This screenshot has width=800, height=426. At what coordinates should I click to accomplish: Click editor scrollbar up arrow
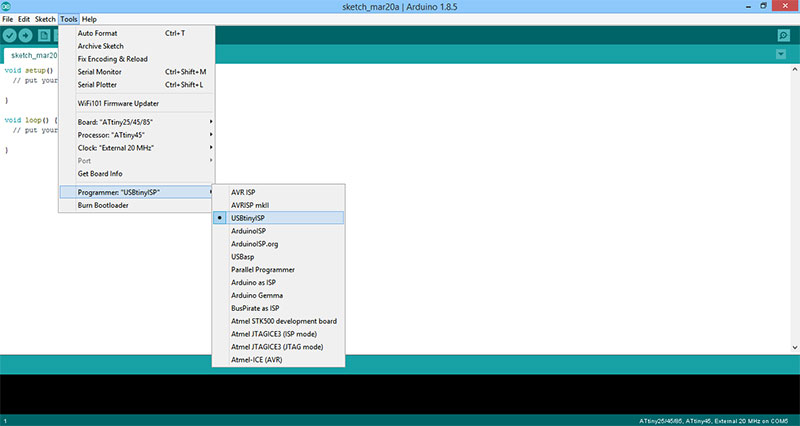pos(795,69)
